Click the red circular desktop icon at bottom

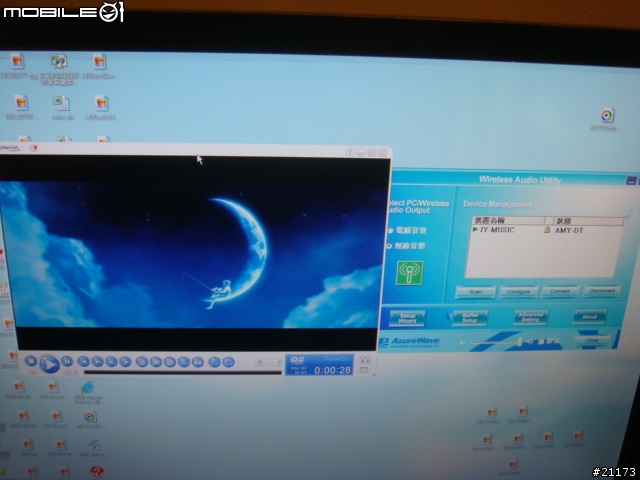[96, 473]
